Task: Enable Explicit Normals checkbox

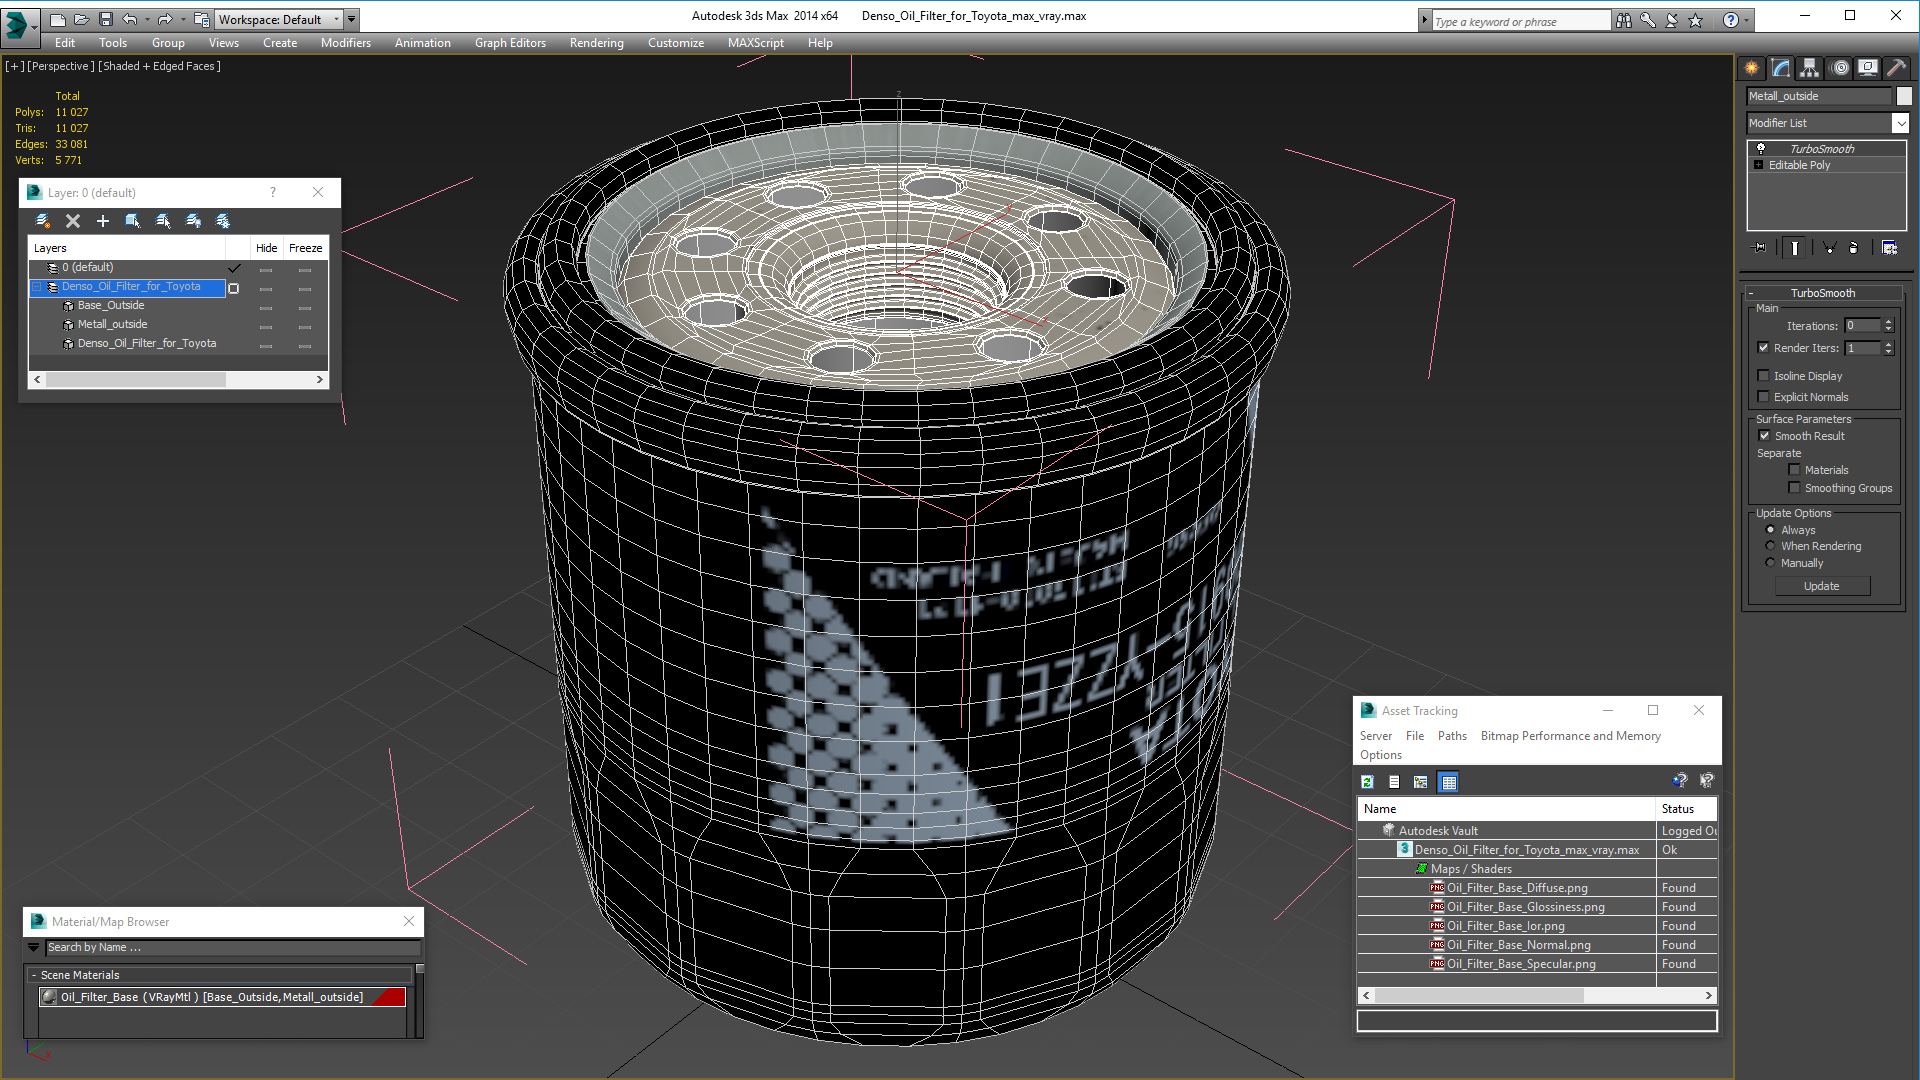Action: (1764, 397)
